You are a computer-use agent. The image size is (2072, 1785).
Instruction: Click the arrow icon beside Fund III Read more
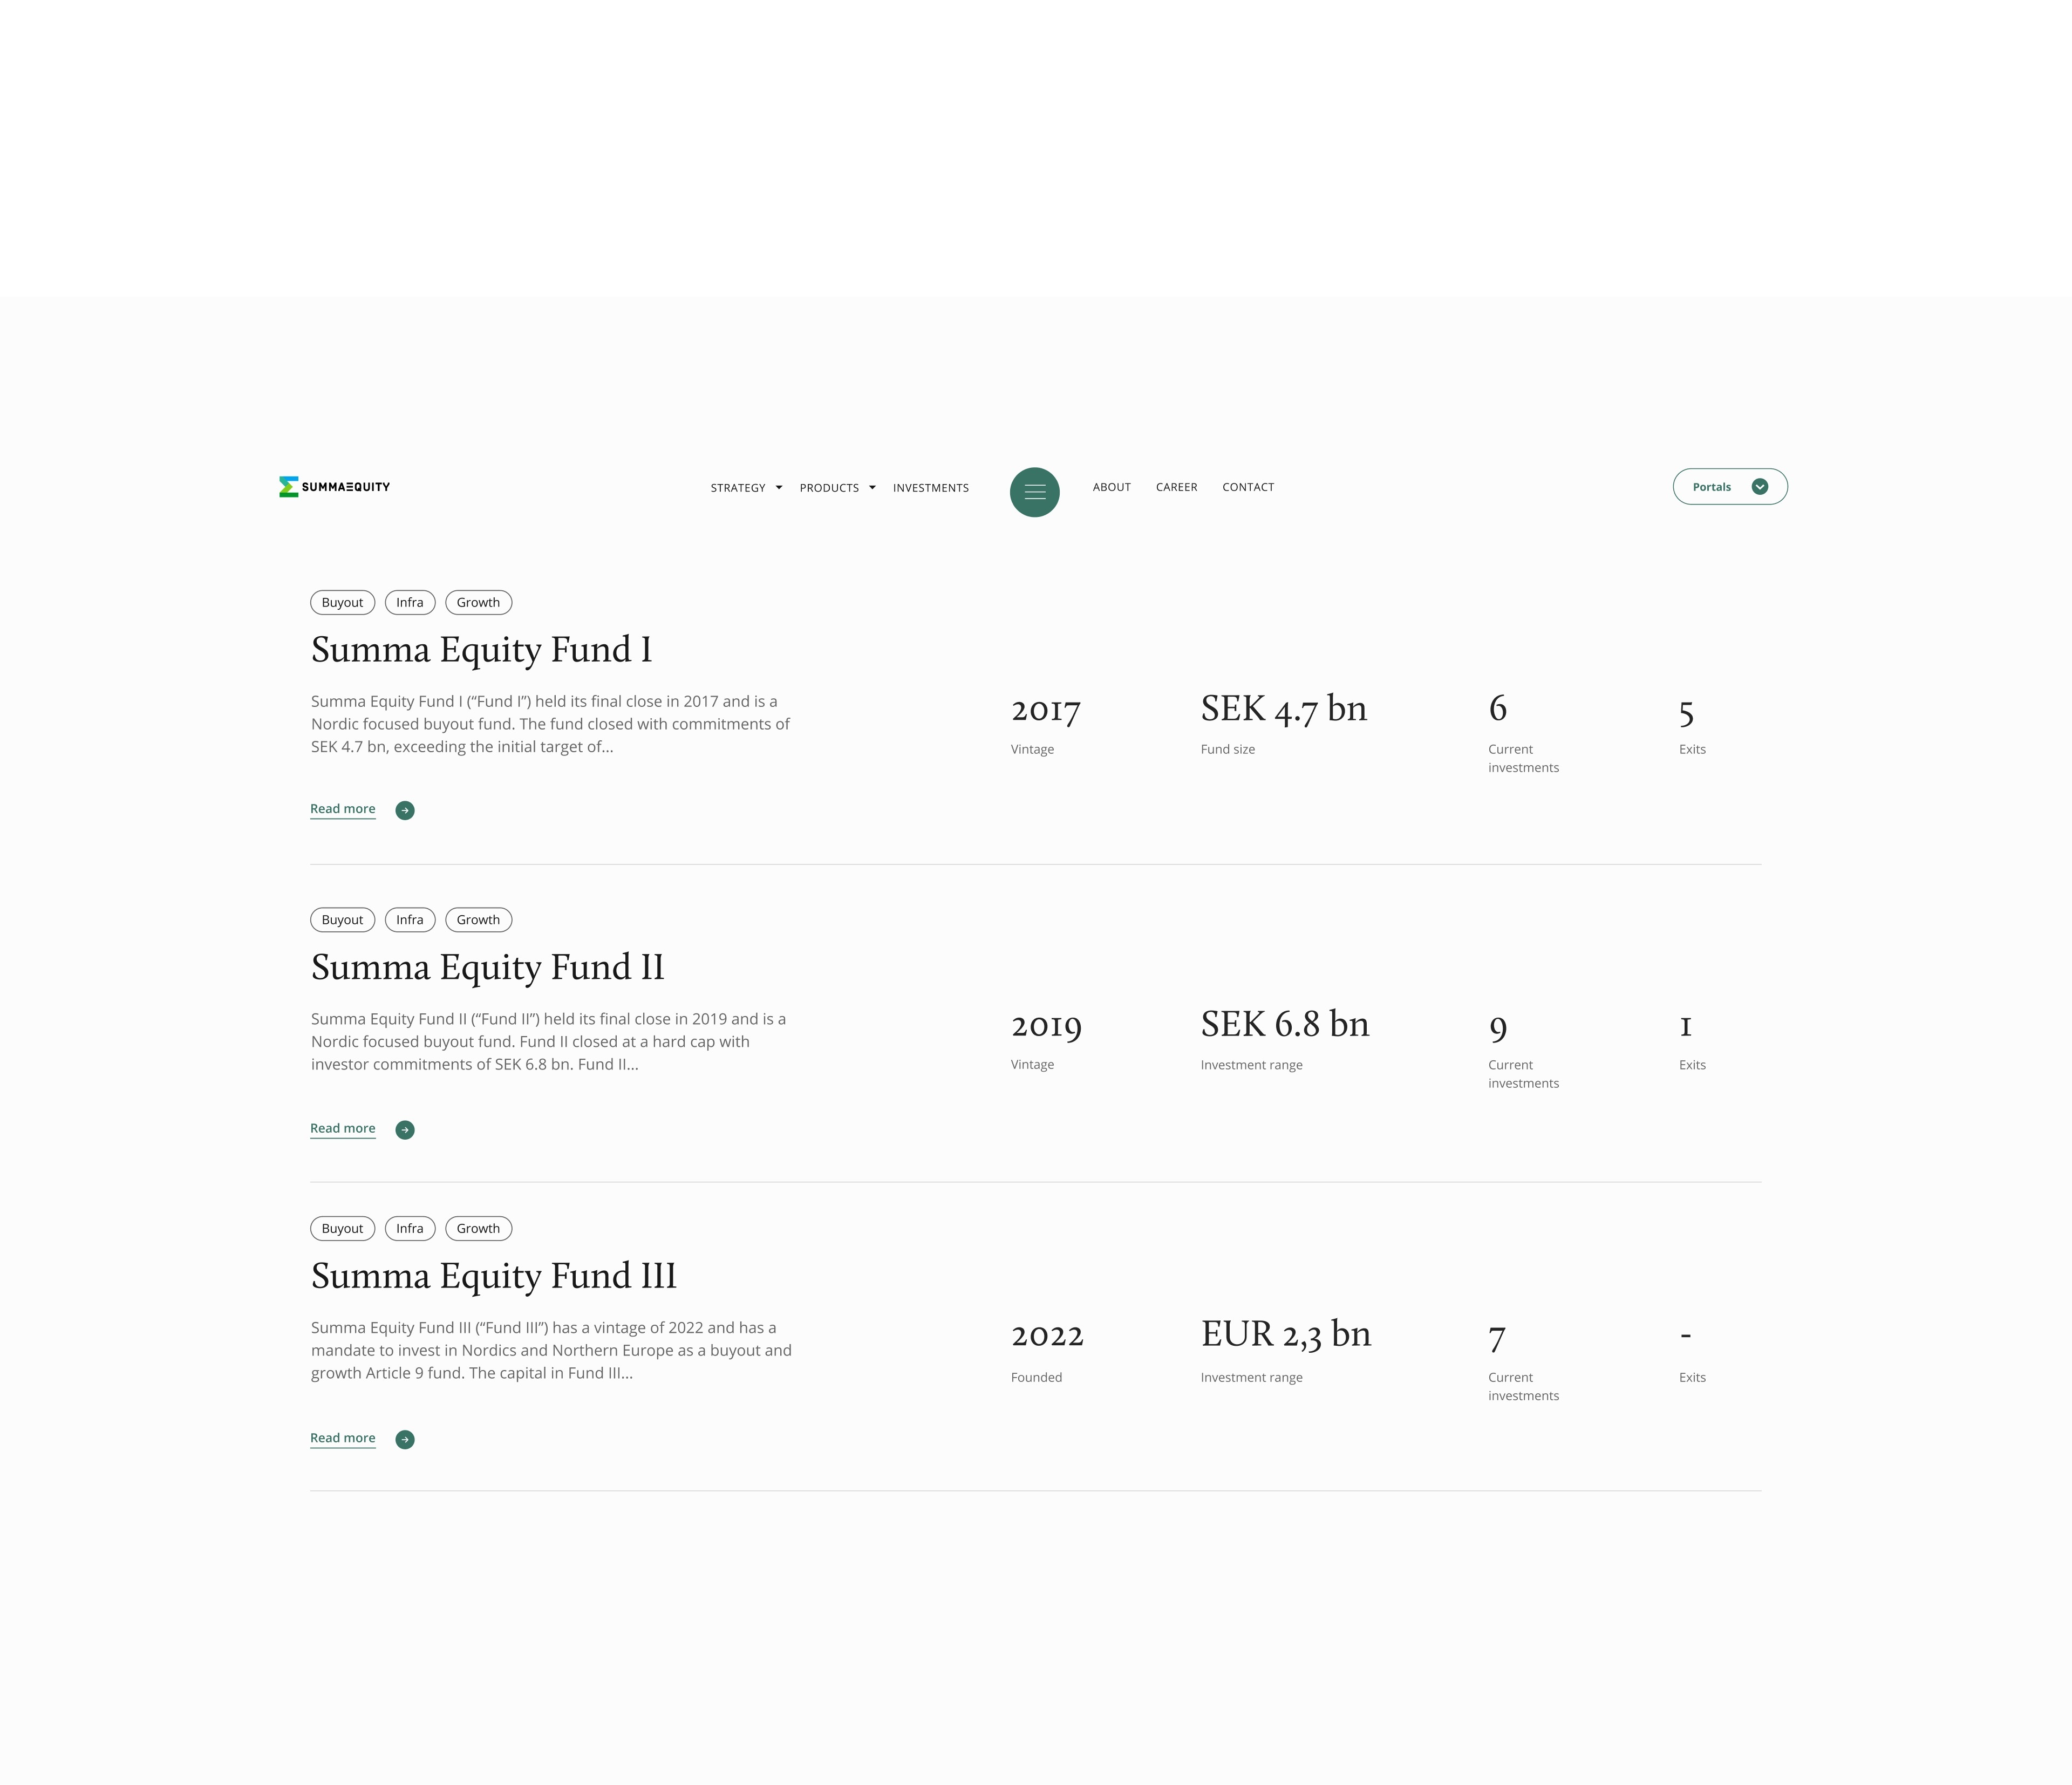405,1440
